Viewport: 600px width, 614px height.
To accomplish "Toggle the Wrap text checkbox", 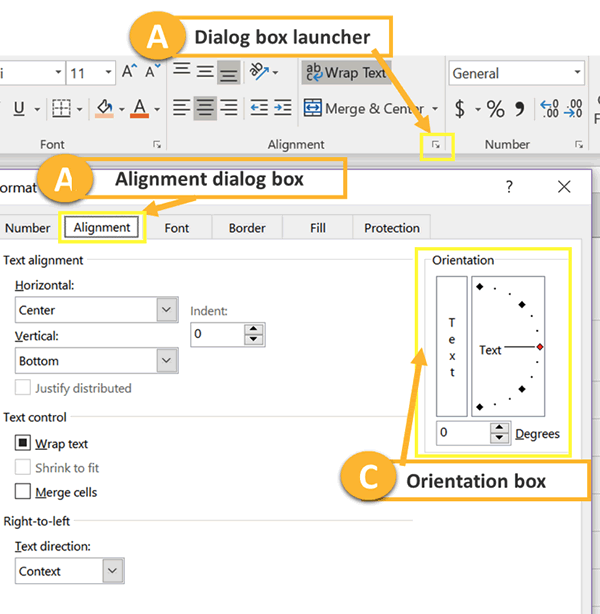I will pos(23,443).
